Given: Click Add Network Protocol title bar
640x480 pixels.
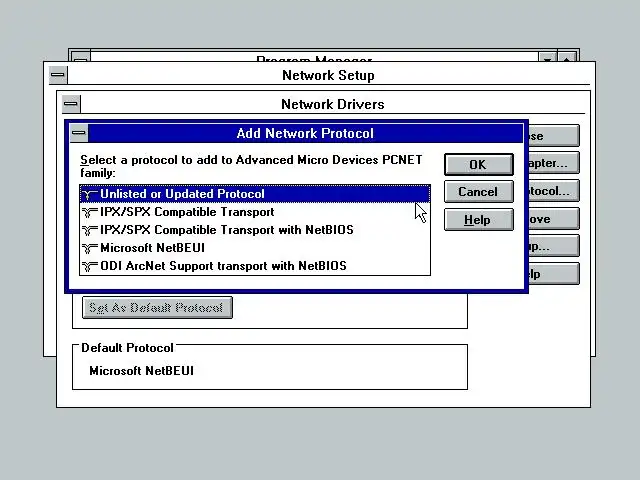Looking at the screenshot, I should click(x=305, y=133).
